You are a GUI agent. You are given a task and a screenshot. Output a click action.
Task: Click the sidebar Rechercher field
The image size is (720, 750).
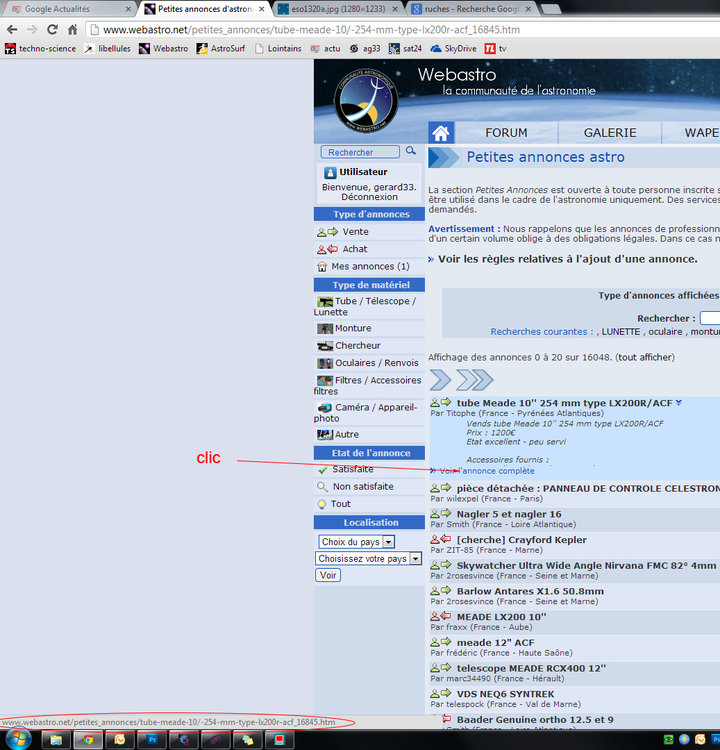[x=360, y=152]
